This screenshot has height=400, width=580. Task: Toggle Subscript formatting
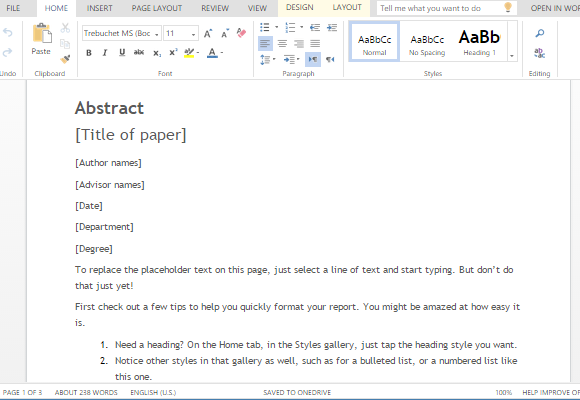(157, 53)
